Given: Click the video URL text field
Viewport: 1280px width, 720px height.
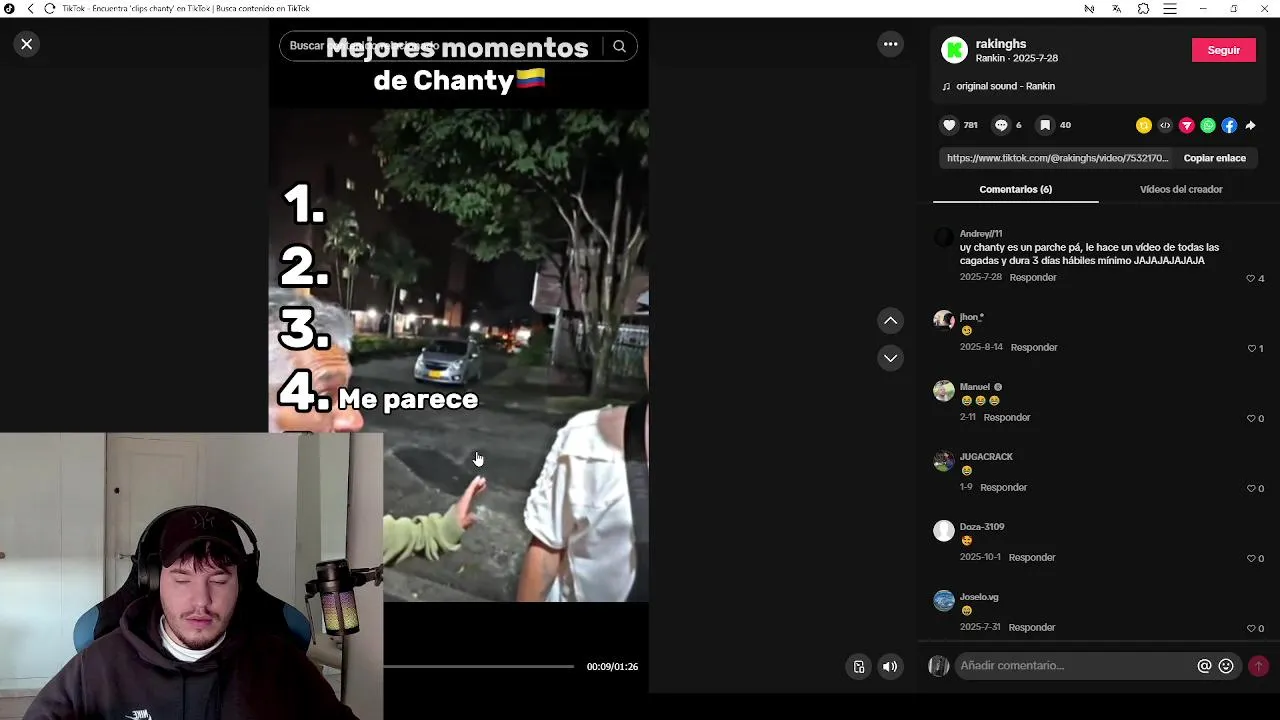Looking at the screenshot, I should pos(1057,158).
